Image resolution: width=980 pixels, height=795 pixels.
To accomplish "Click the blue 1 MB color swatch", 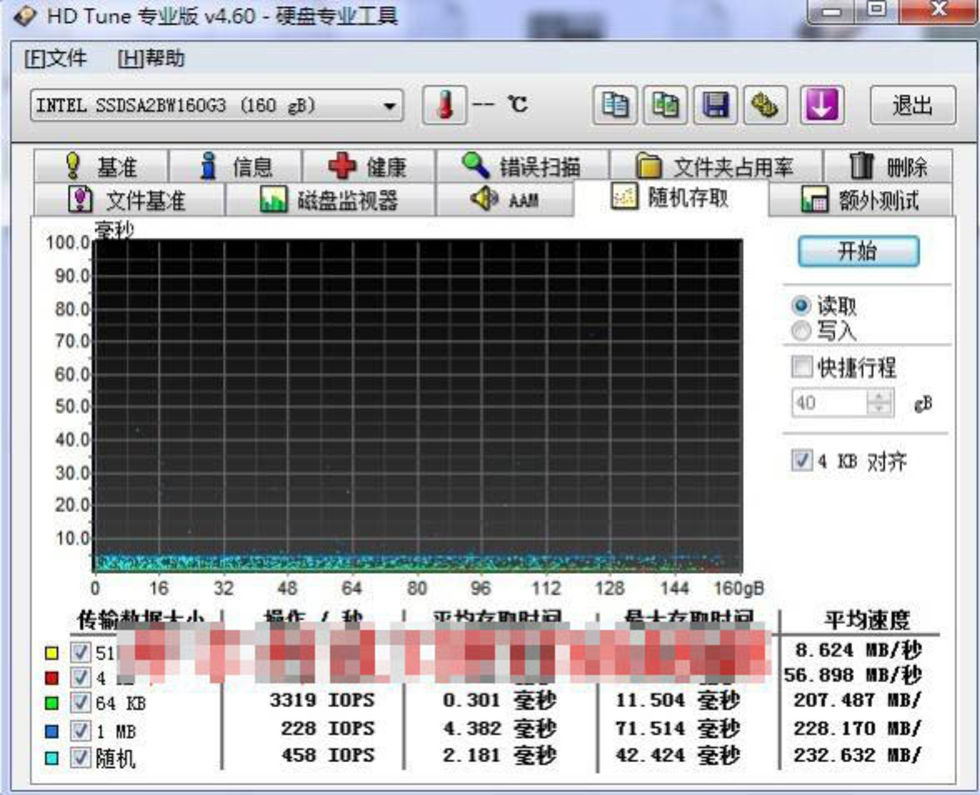I will pos(53,732).
